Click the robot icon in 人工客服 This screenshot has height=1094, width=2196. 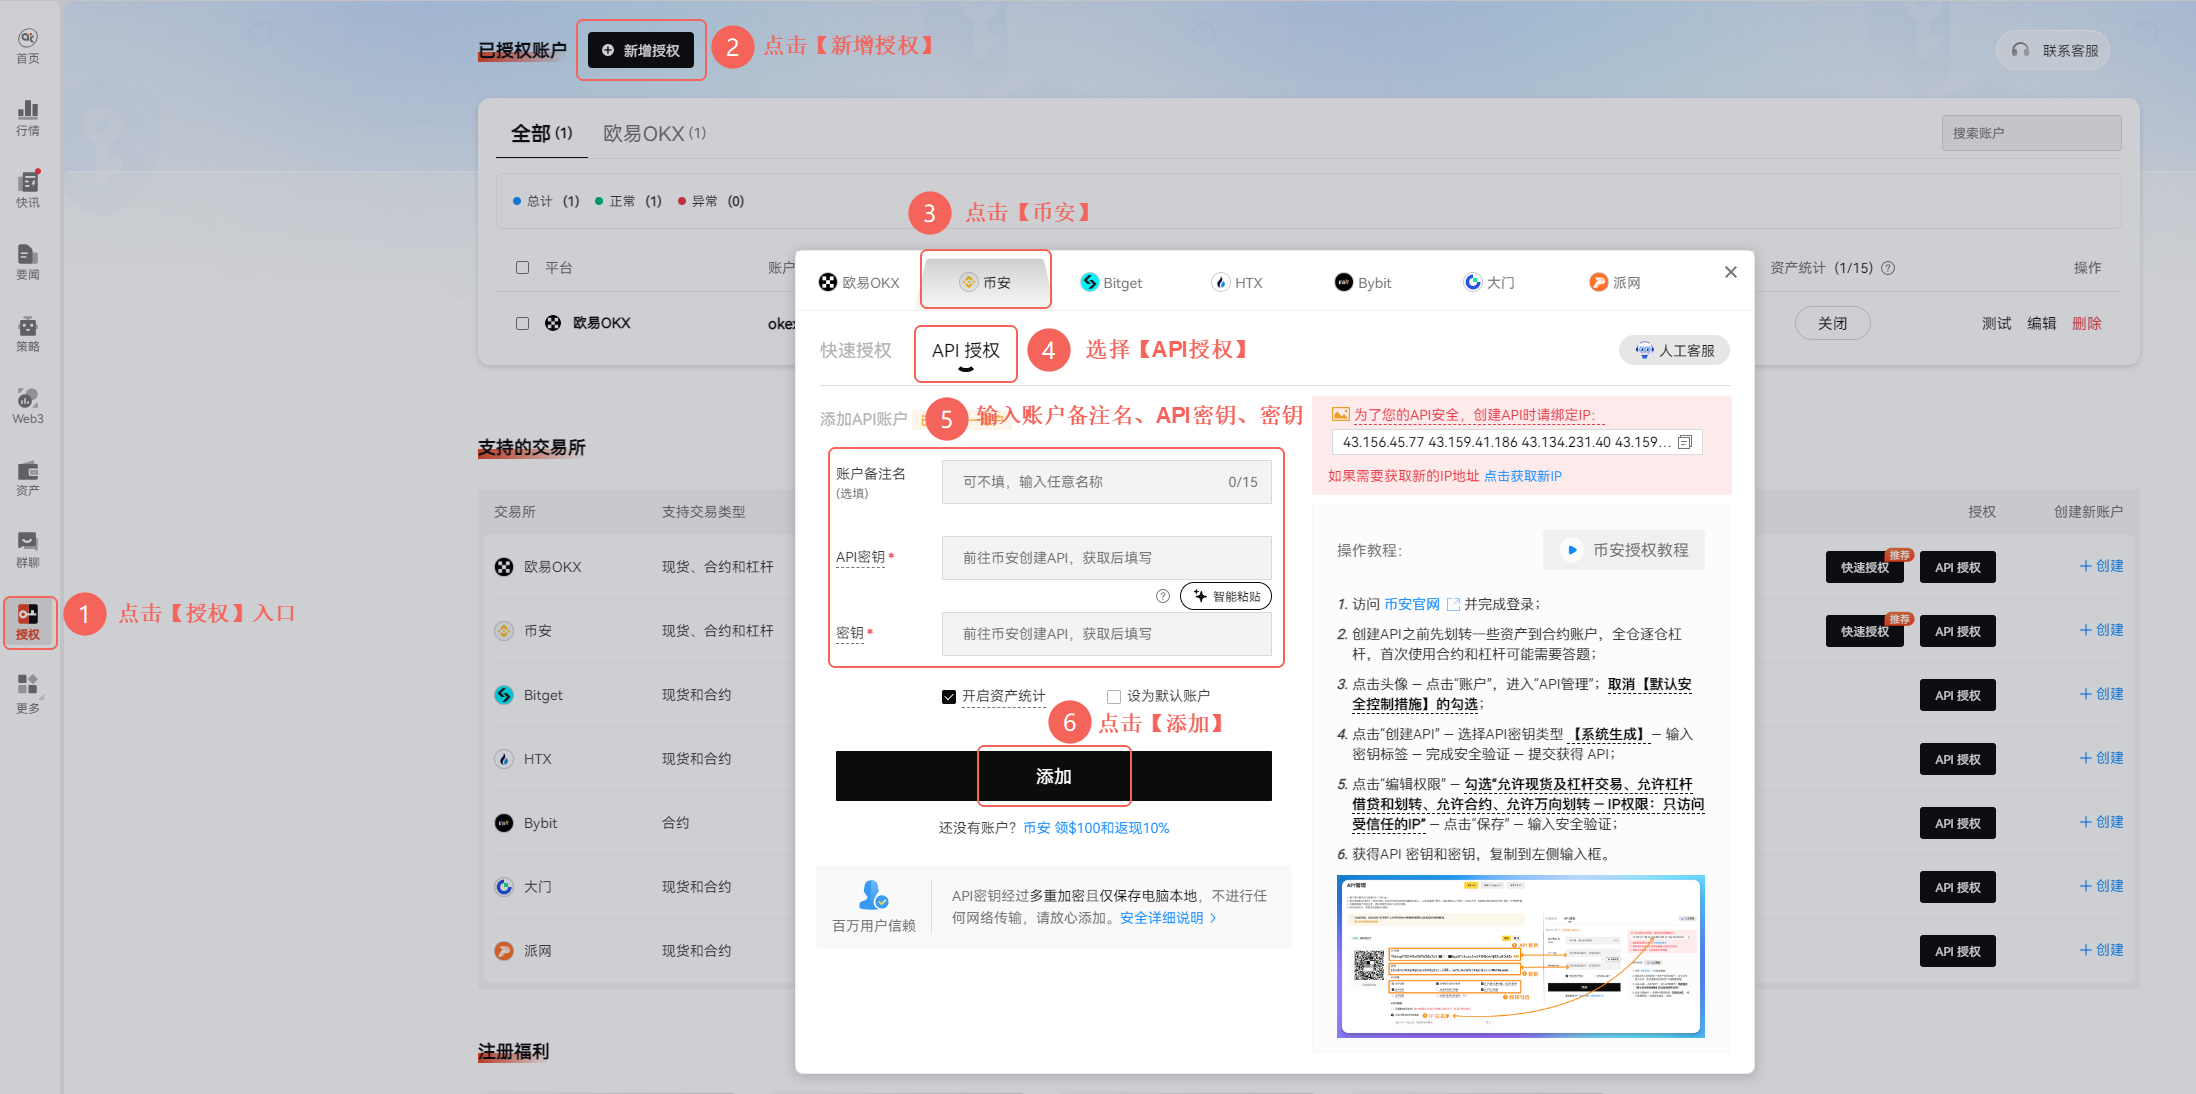[1644, 350]
